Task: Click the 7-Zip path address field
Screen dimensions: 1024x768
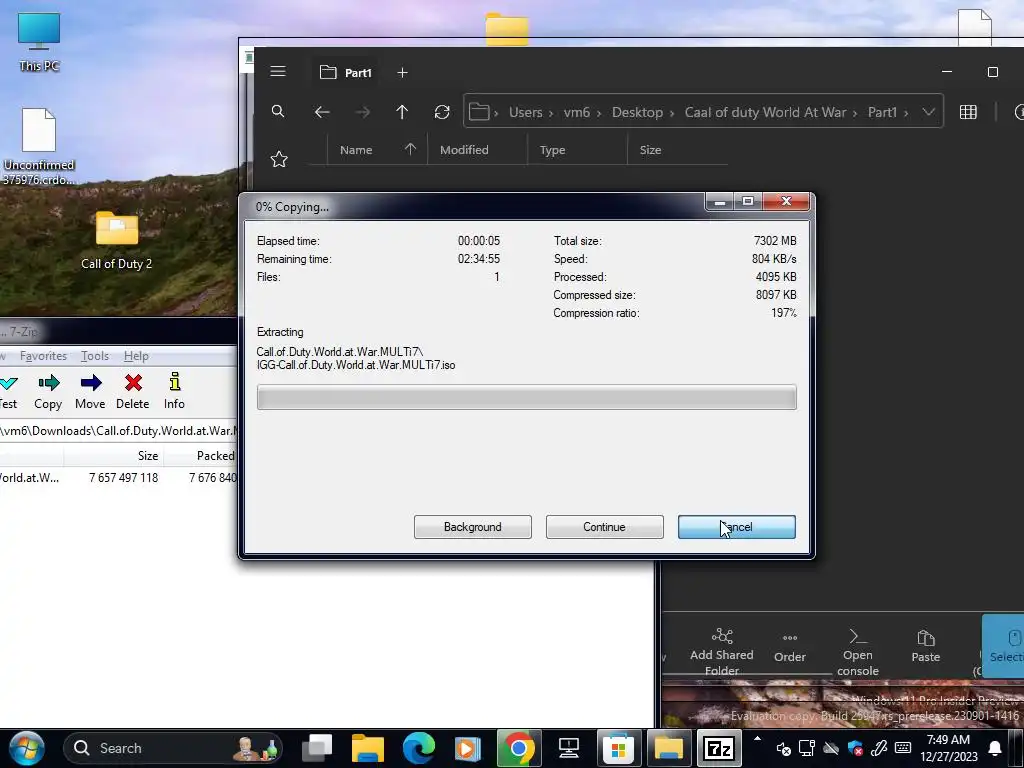Action: point(118,431)
